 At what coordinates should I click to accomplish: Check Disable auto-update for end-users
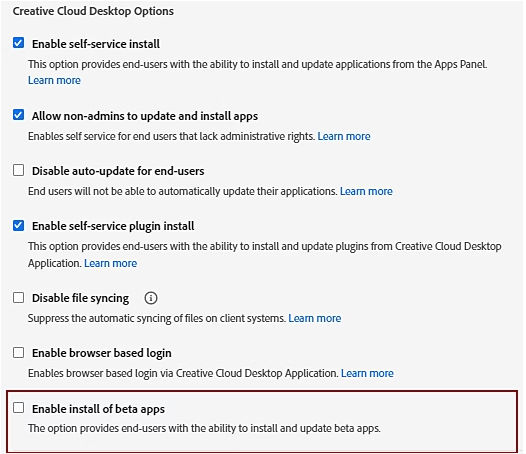(x=18, y=170)
